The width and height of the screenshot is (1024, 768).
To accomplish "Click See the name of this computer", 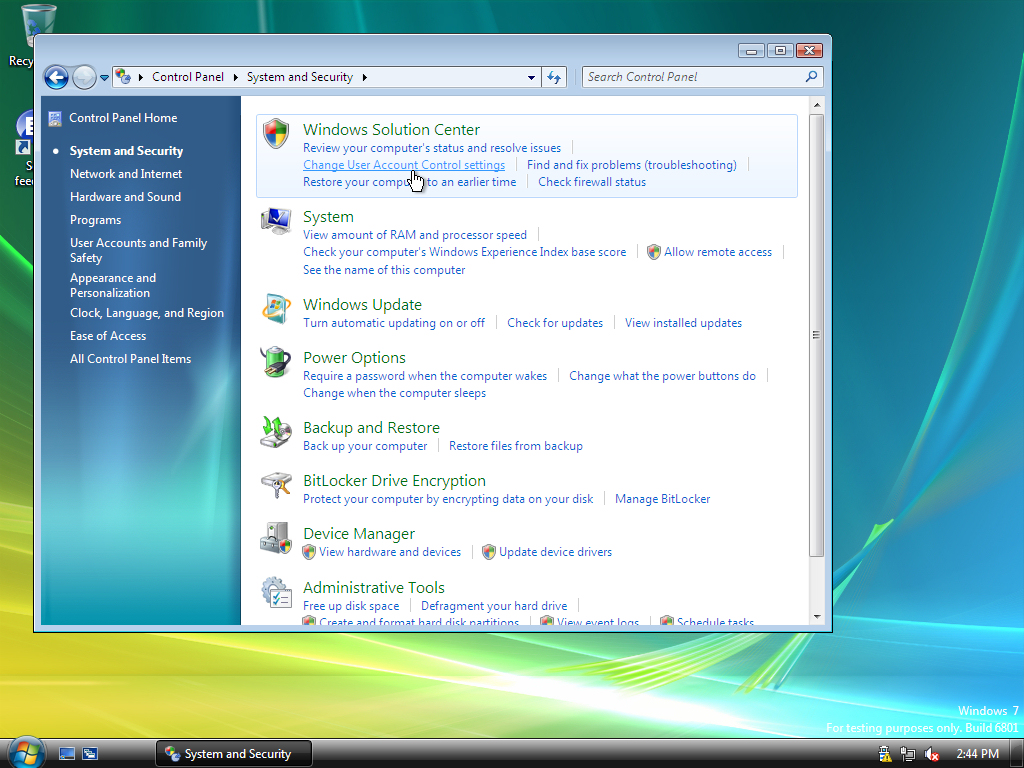I will pyautogui.click(x=384, y=270).
